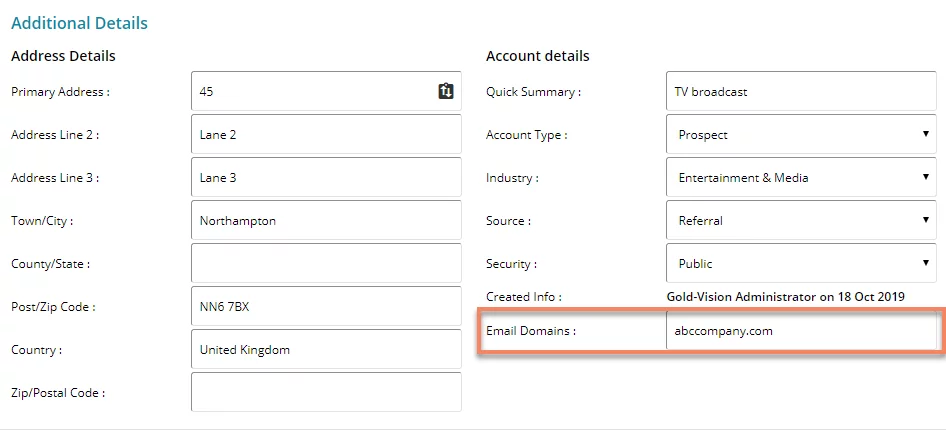Click the Primary Address input field
The height and width of the screenshot is (430, 946).
326,91
